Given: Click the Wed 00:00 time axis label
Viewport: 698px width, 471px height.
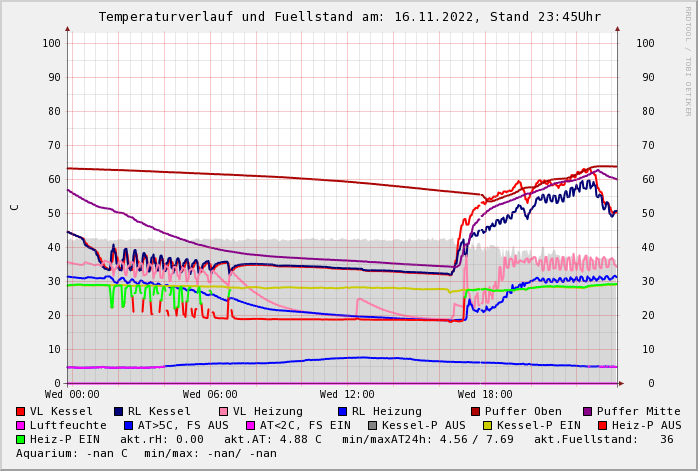Looking at the screenshot, I should 72,395.
